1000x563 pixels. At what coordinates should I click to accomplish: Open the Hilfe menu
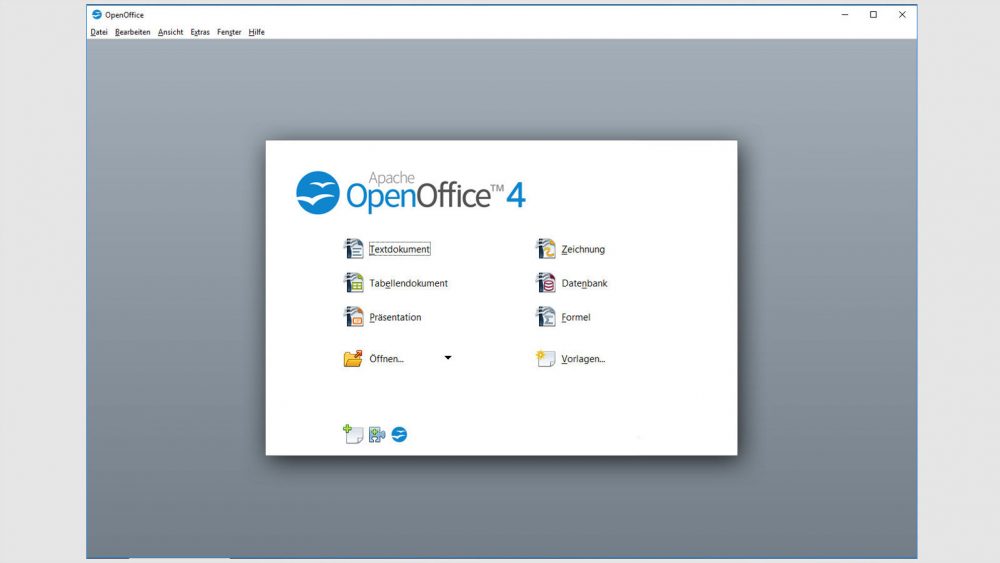coord(257,32)
